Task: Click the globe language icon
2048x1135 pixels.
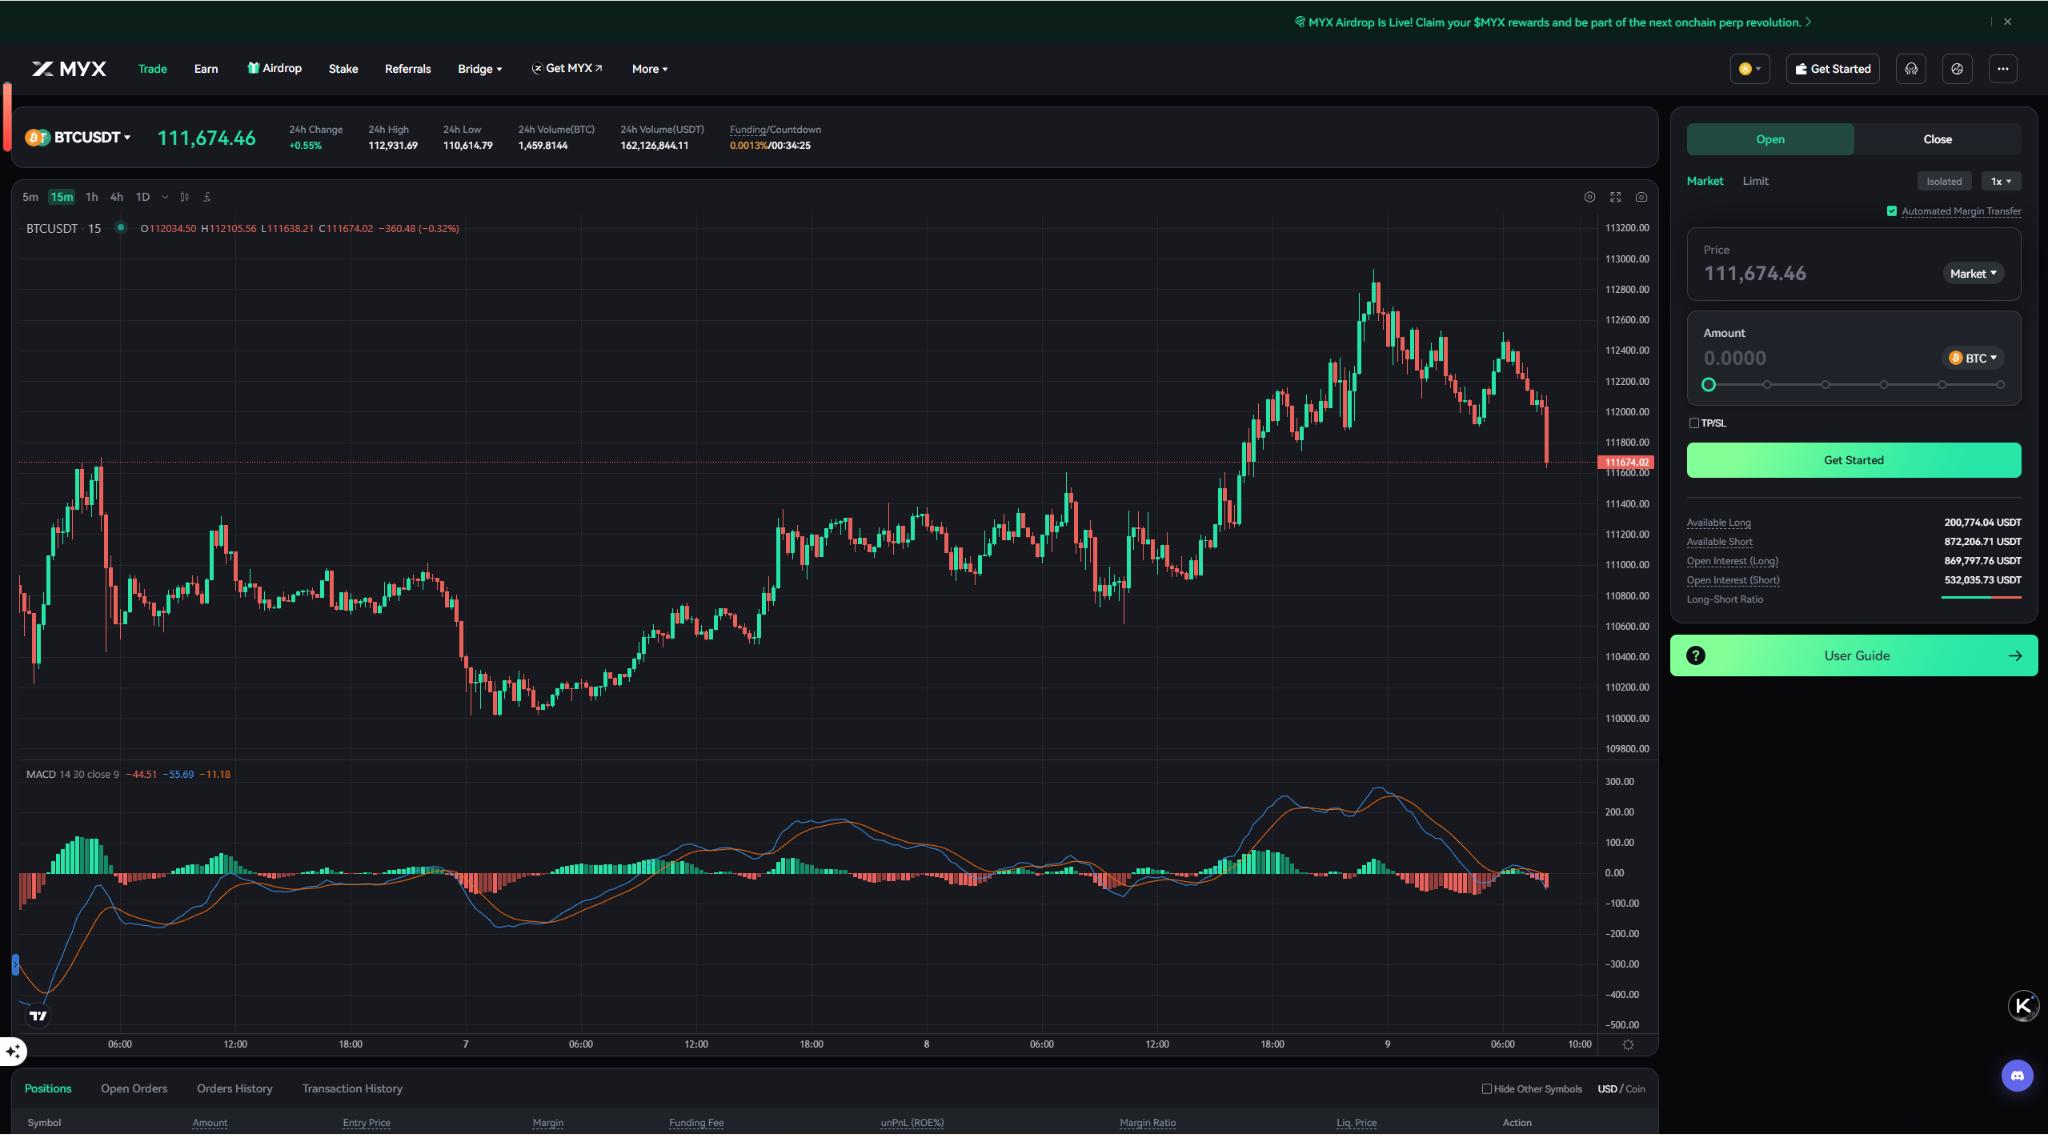Action: pos(1957,69)
